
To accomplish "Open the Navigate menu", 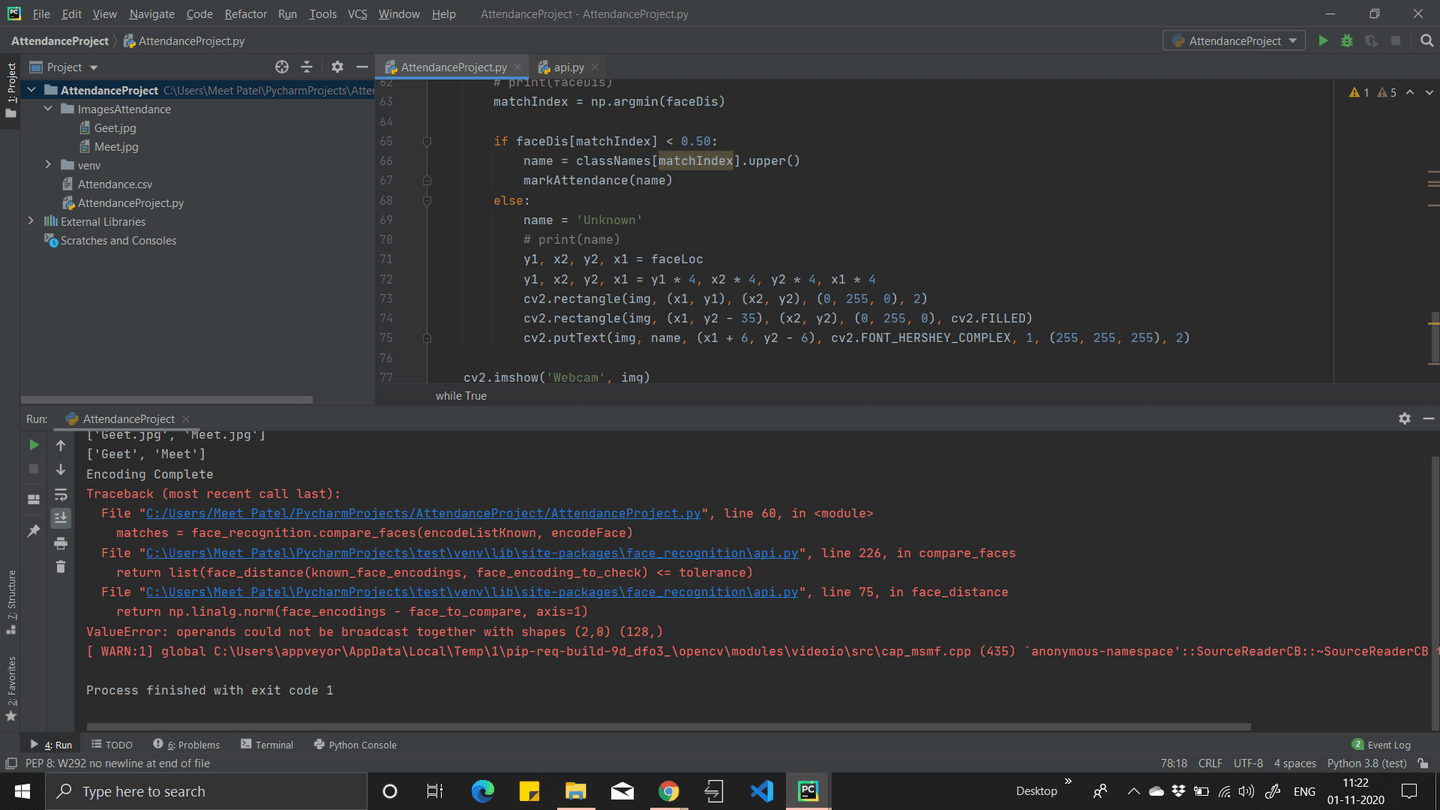I will (x=151, y=14).
